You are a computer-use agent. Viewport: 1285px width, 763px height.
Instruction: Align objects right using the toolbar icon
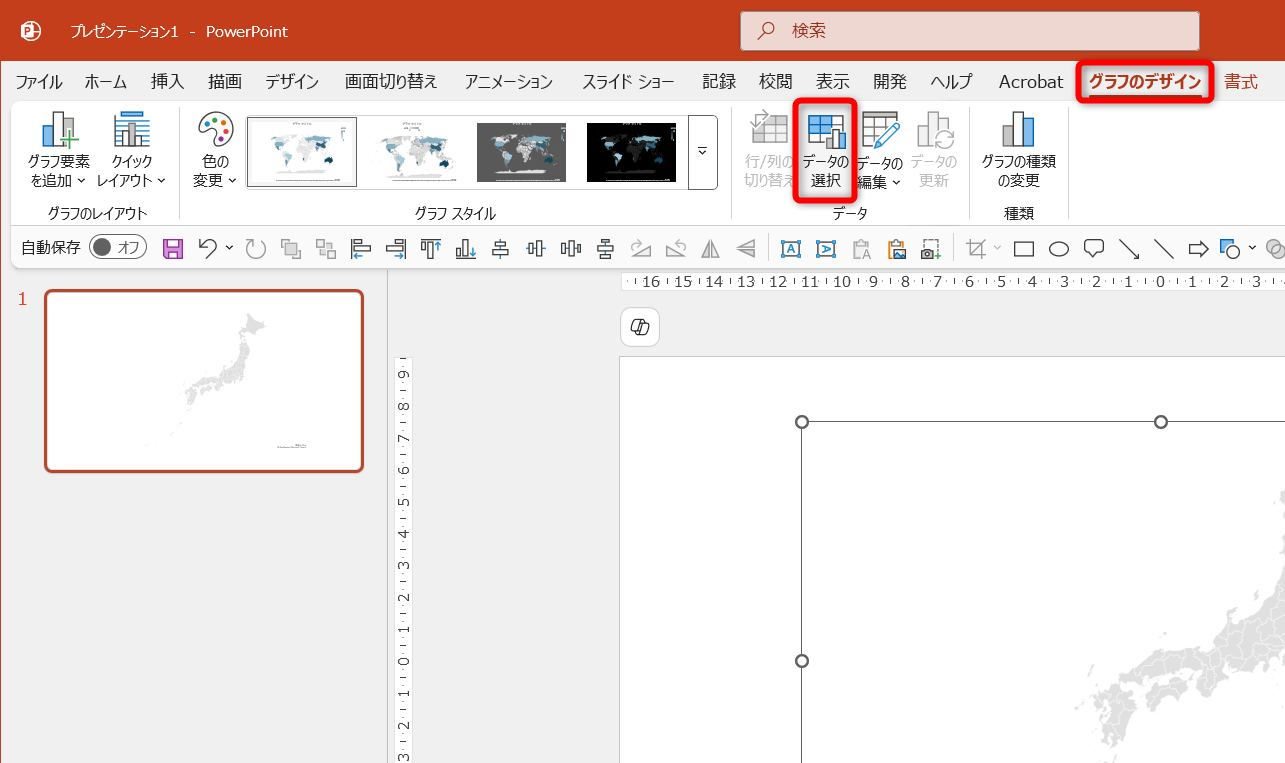[x=396, y=249]
